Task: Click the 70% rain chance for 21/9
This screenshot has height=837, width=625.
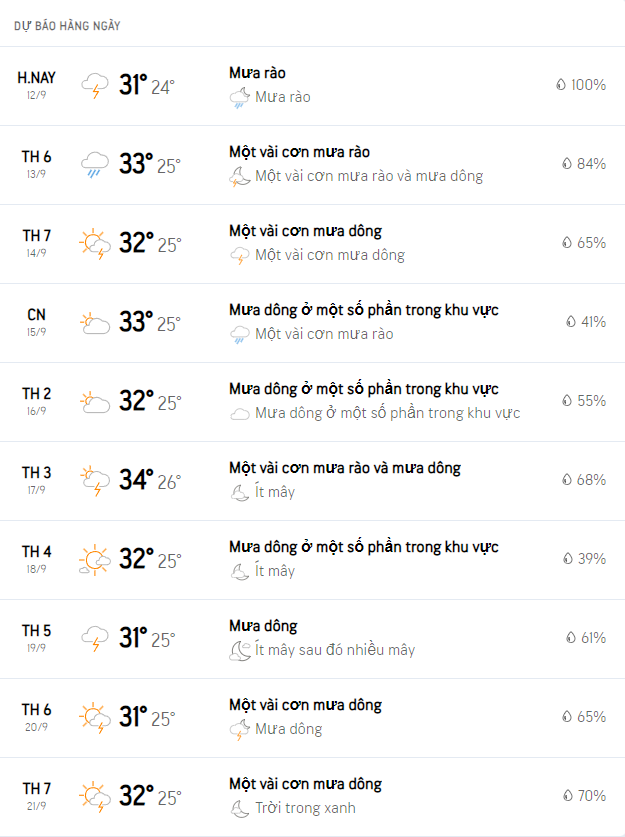Action: pos(591,795)
